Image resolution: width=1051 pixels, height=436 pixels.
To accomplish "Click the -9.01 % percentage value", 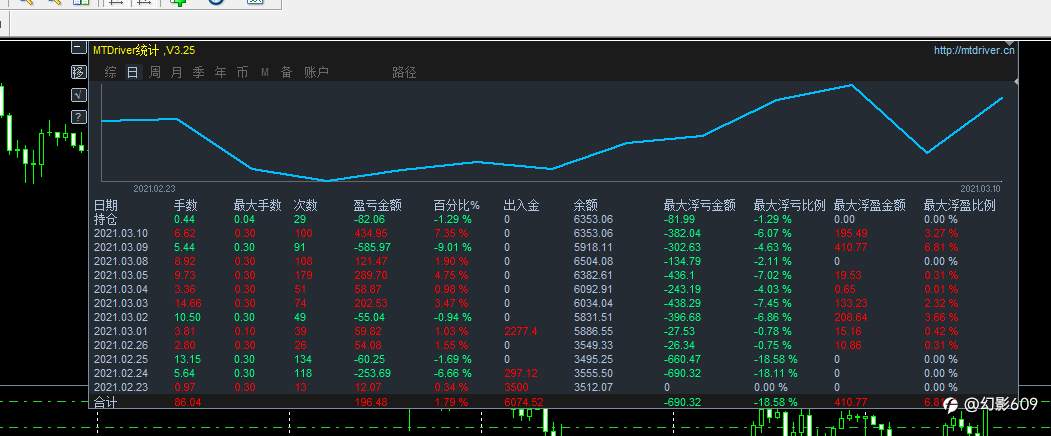I will tap(452, 247).
